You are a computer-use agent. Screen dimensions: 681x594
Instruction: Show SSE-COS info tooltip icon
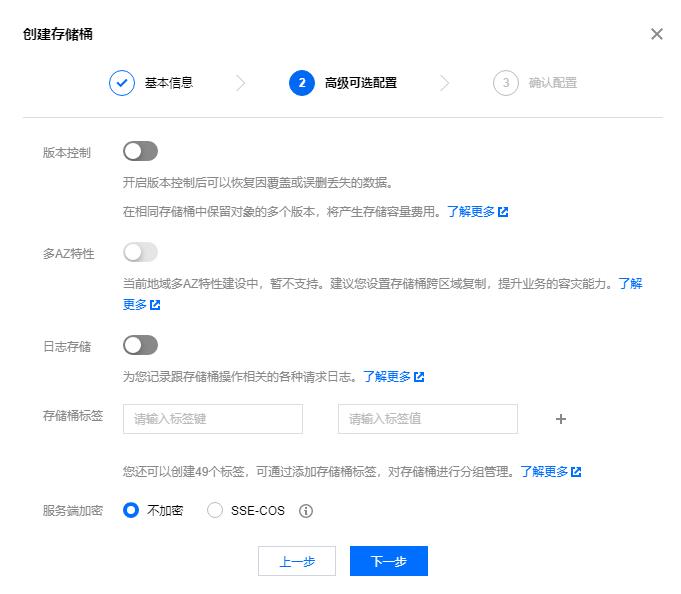(306, 511)
